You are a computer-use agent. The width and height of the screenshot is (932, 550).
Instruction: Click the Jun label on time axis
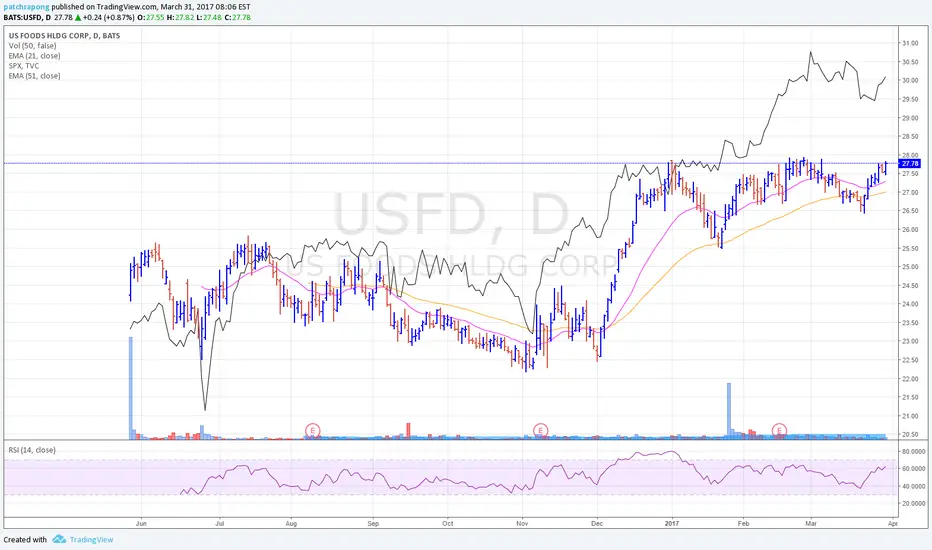(x=141, y=524)
